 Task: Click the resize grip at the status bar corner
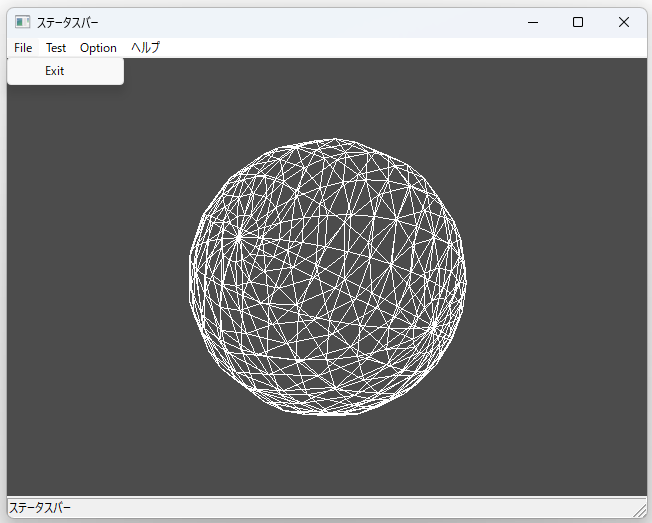tap(640, 510)
